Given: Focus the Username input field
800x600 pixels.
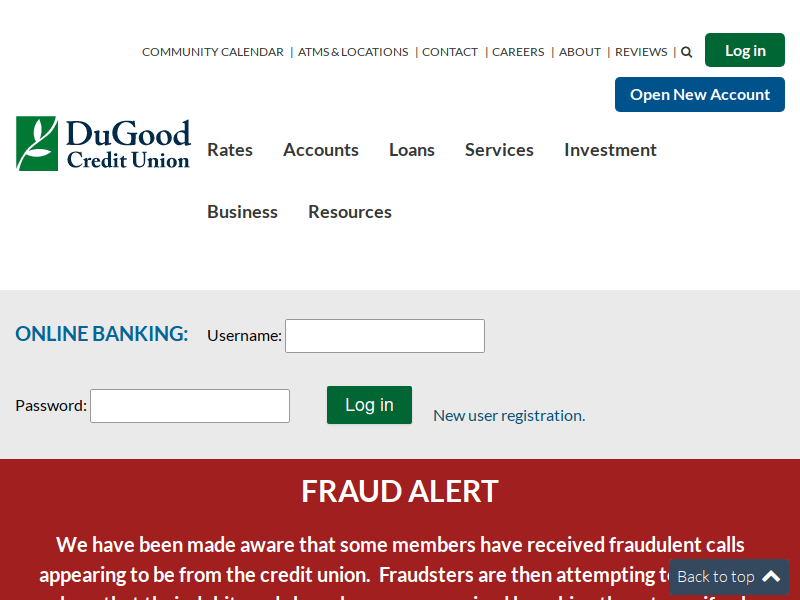Looking at the screenshot, I should 385,336.
